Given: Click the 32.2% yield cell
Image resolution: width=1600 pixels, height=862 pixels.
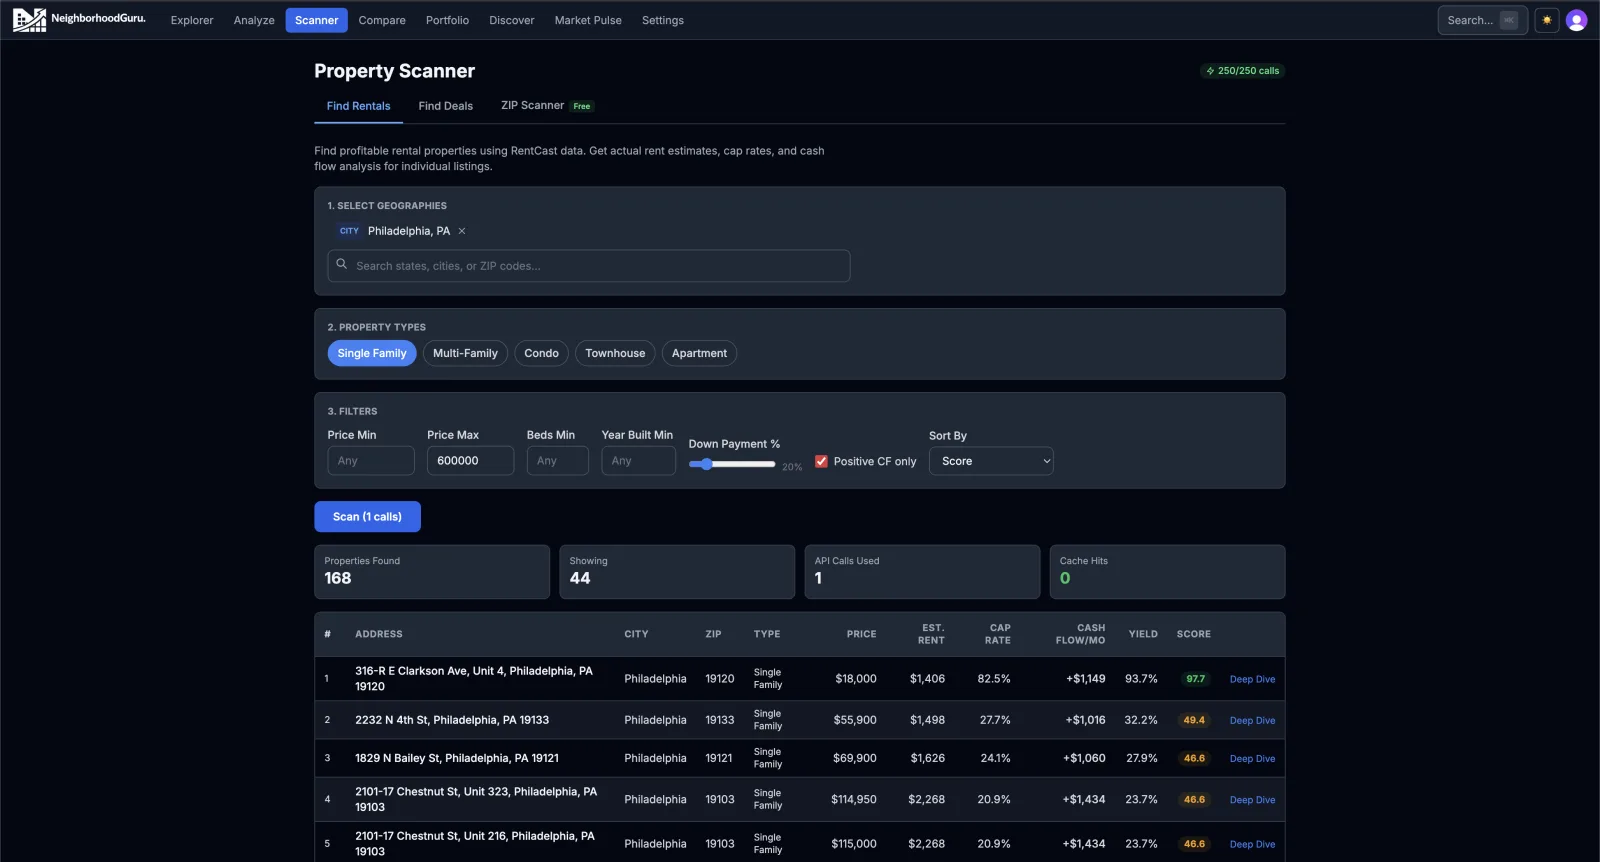Looking at the screenshot, I should (1141, 720).
